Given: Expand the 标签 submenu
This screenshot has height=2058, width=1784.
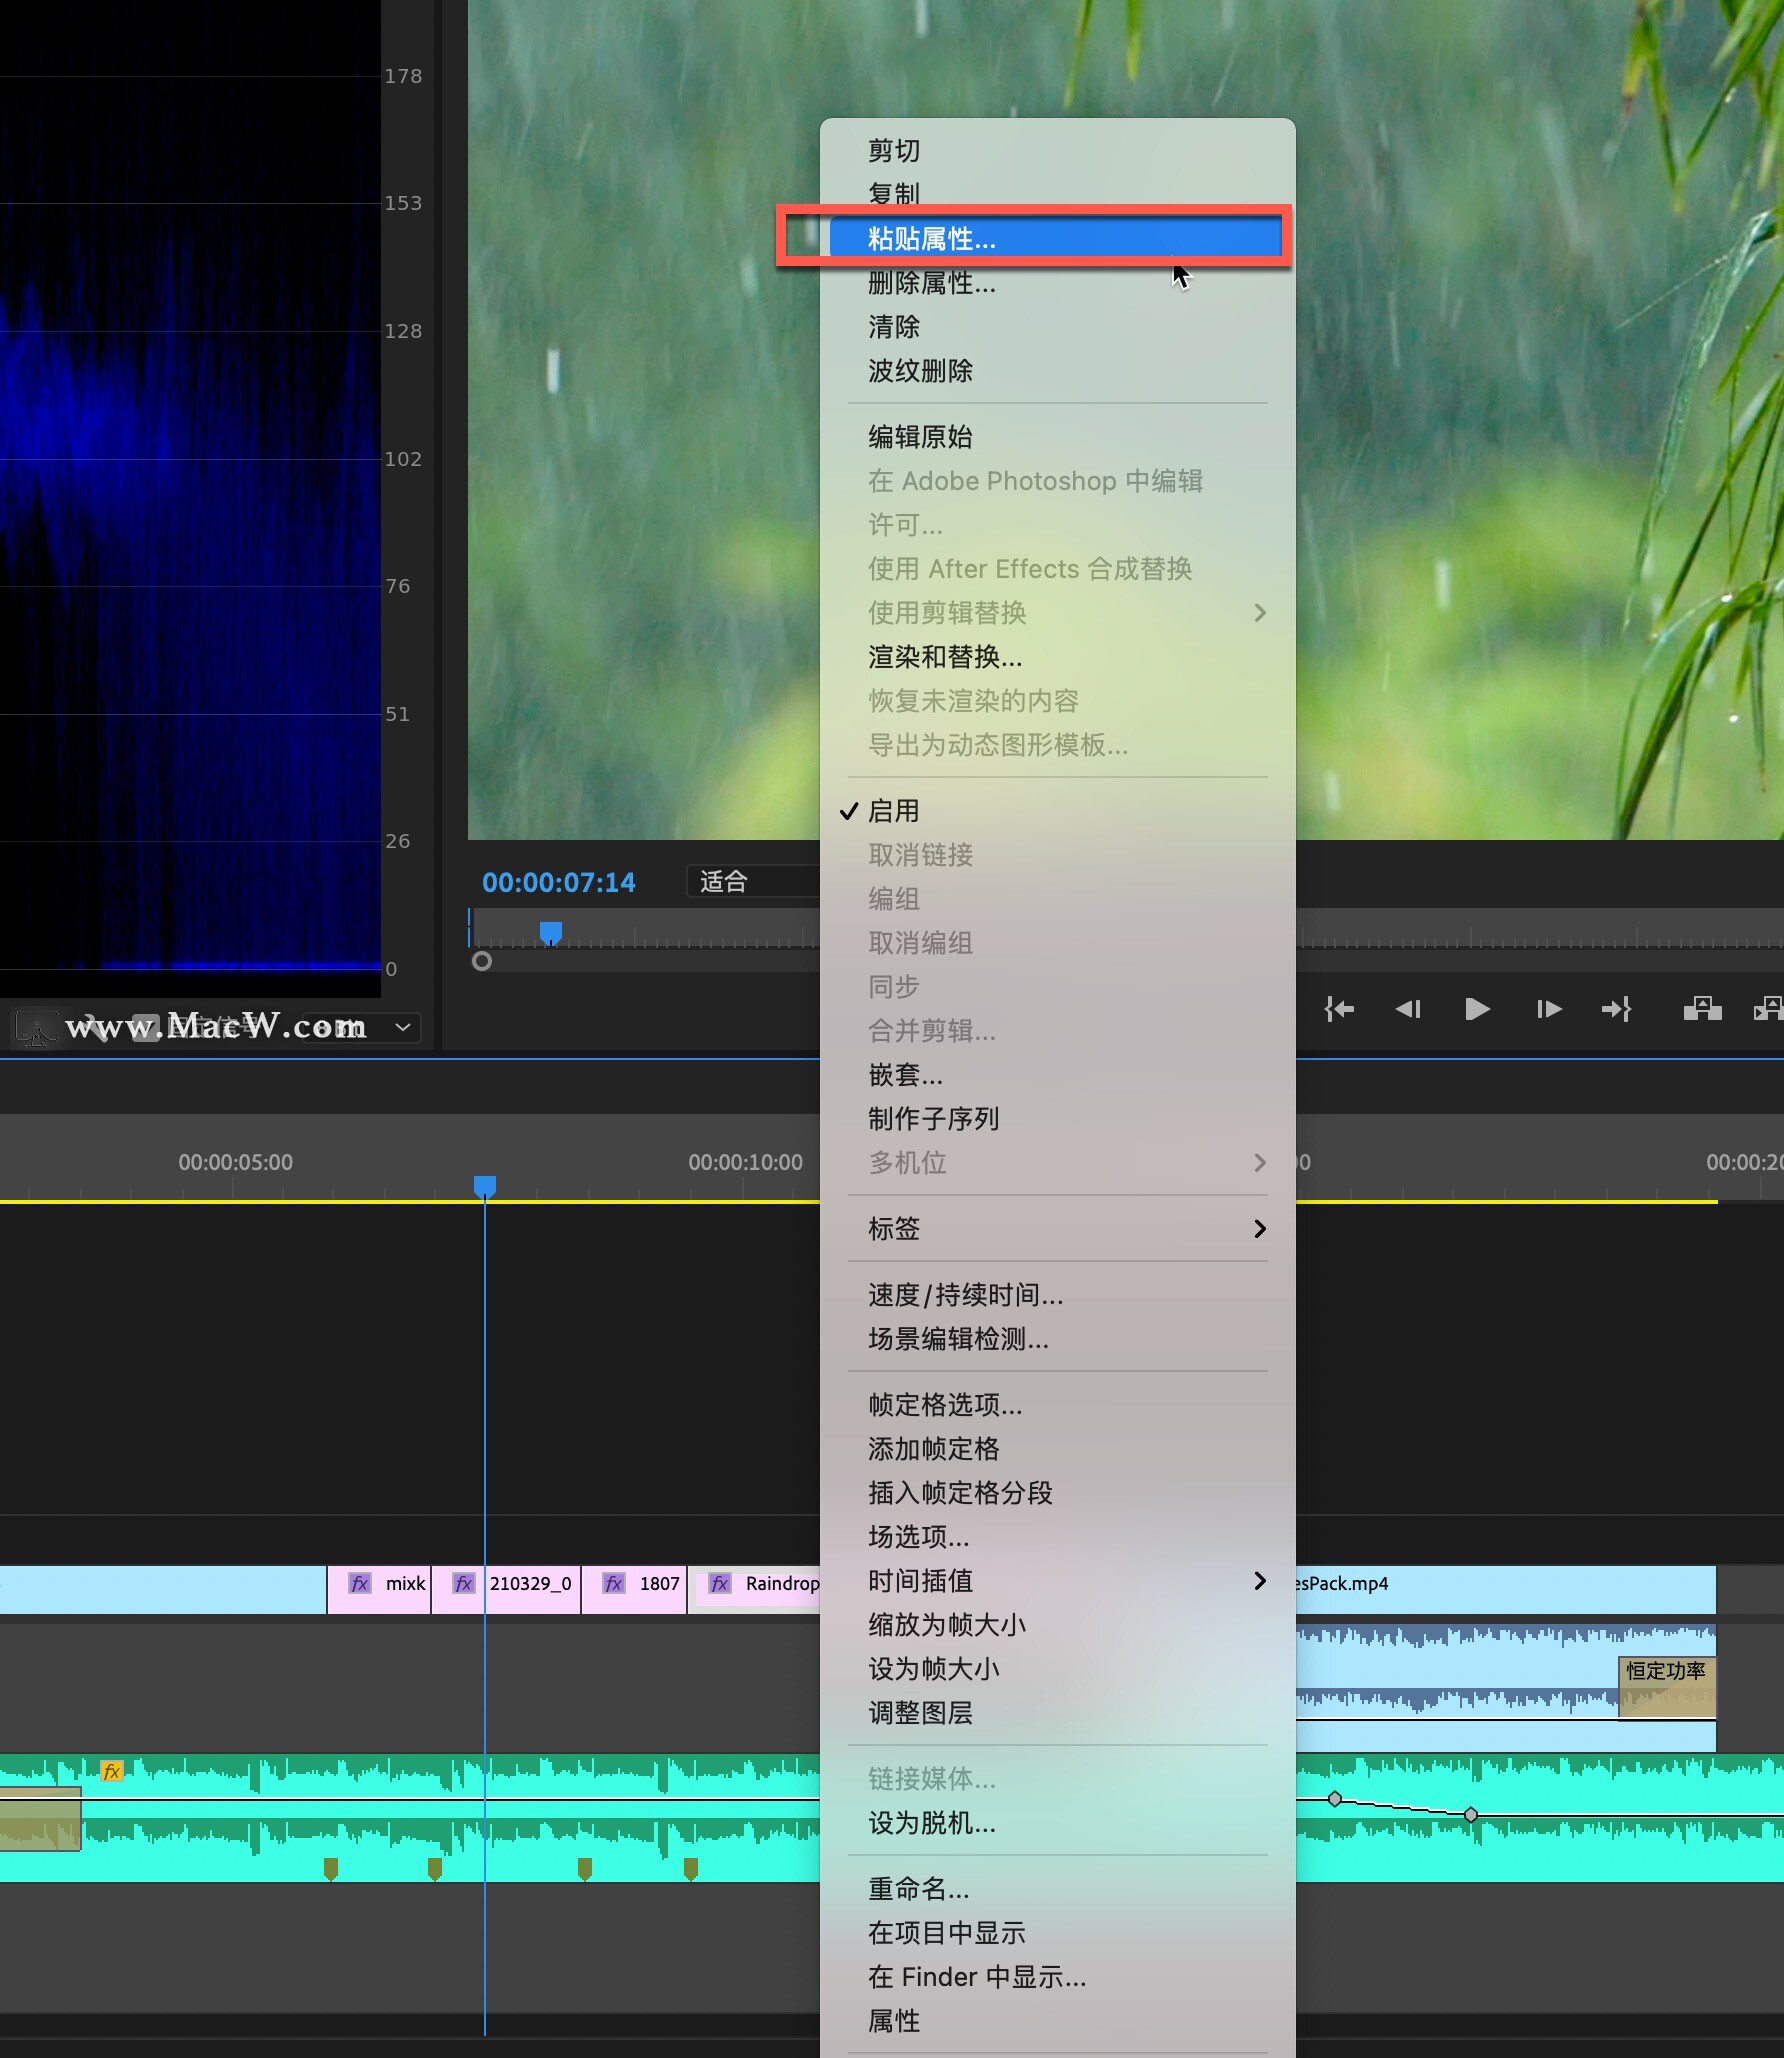Looking at the screenshot, I should (1057, 1229).
